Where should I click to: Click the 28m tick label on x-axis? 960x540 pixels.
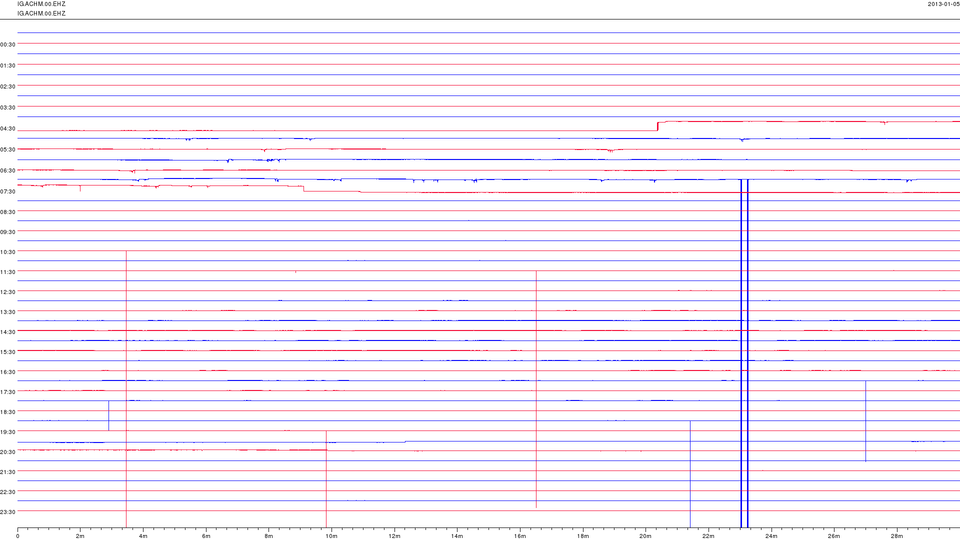tap(896, 536)
